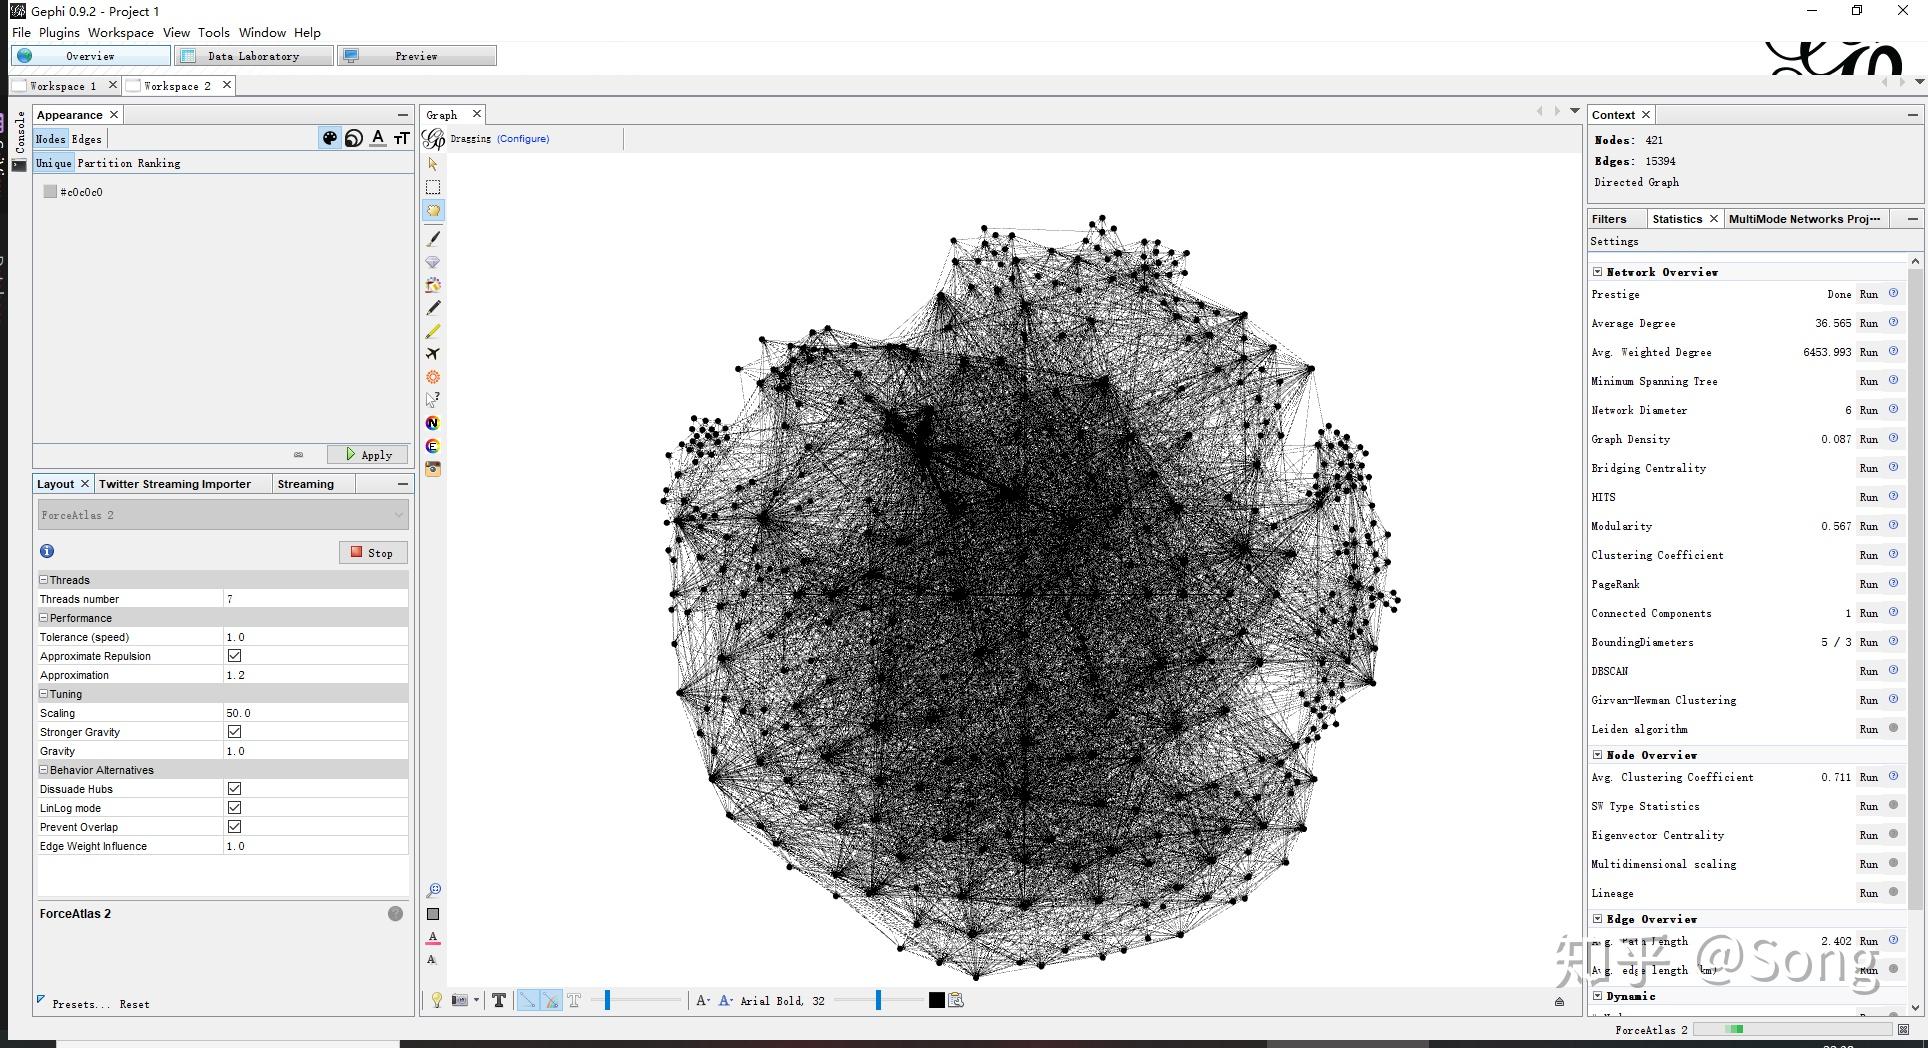Select the Edit node attributes tool
The height and width of the screenshot is (1048, 1928).
[433, 400]
